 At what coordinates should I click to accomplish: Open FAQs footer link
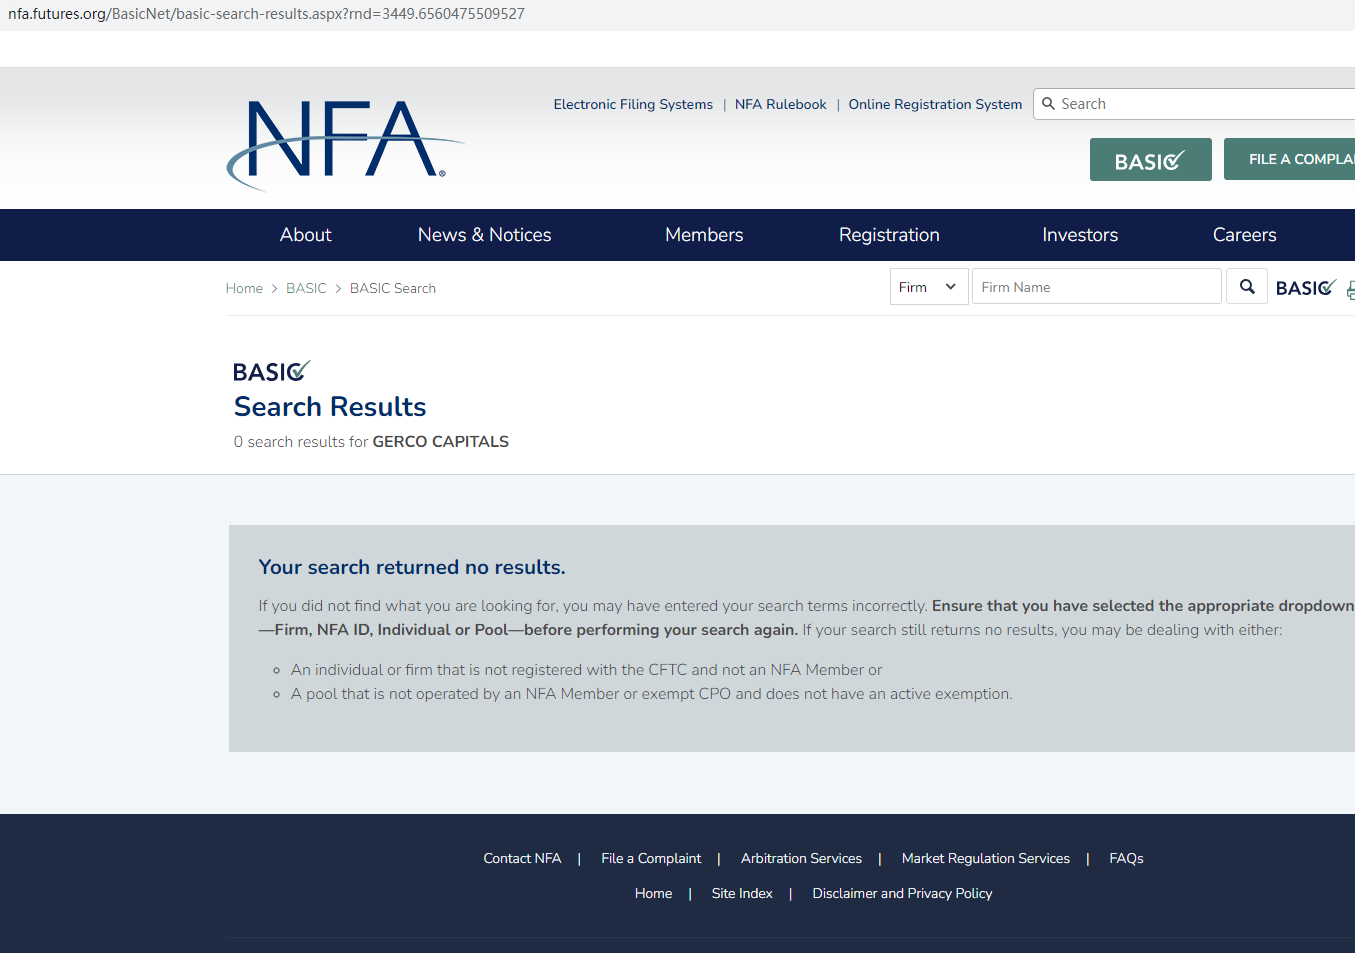pos(1126,858)
